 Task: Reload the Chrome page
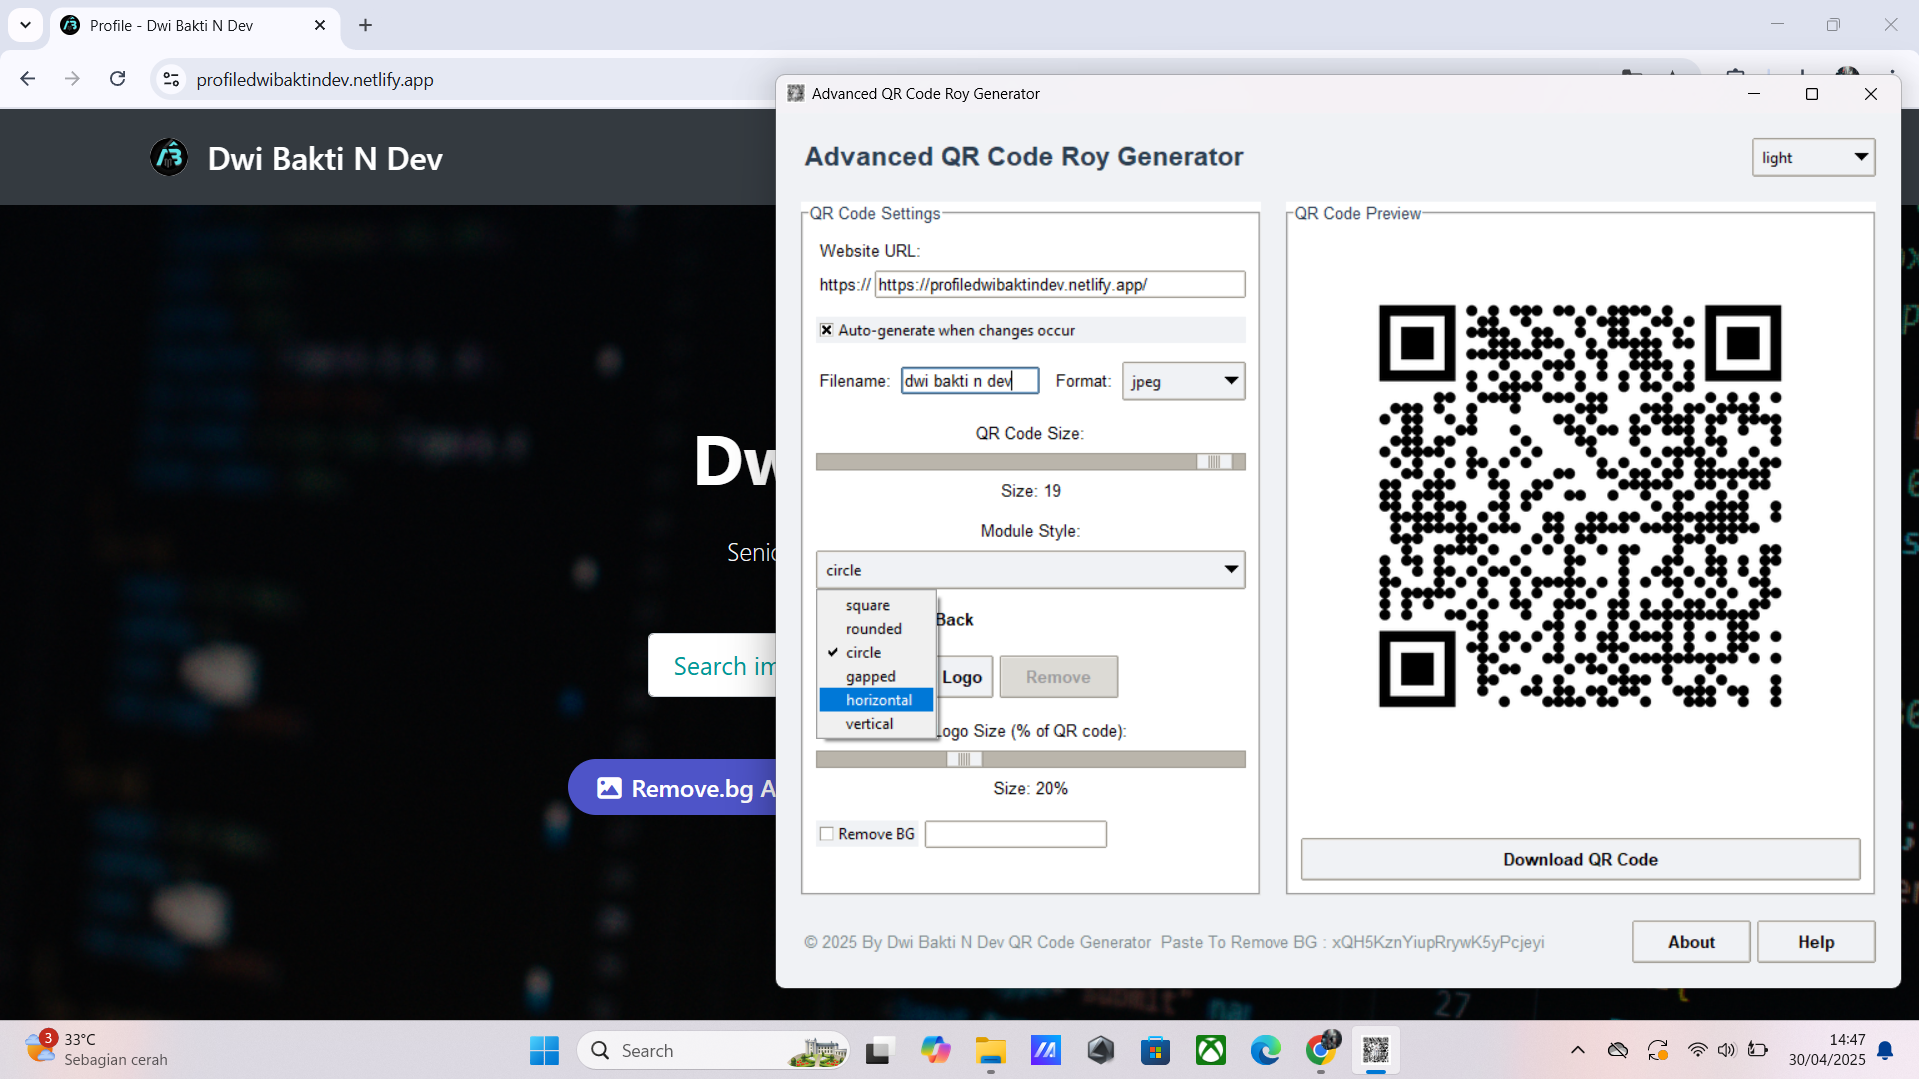(x=118, y=79)
